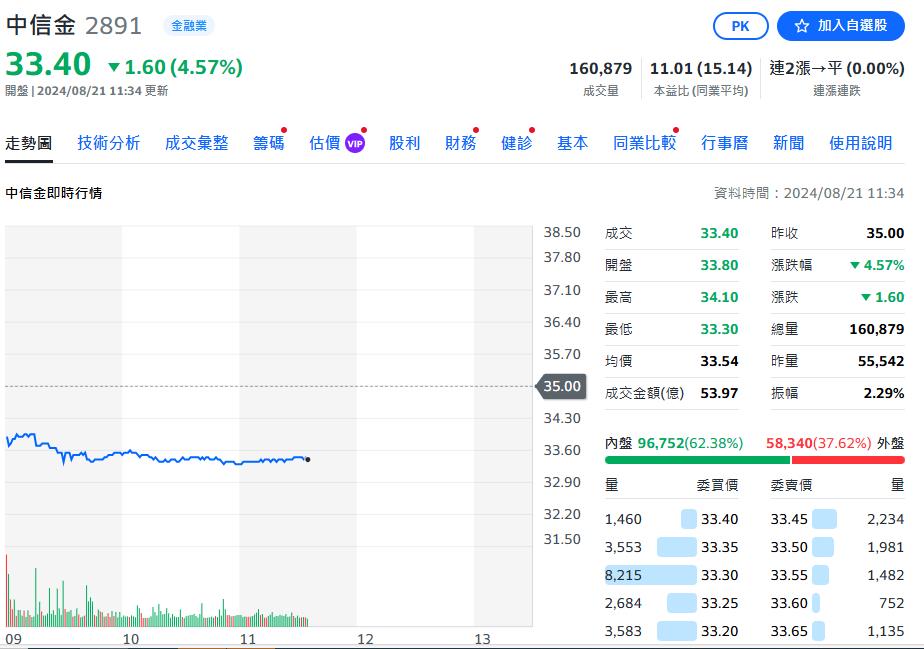This screenshot has height=649, width=924.
Task: Click the 振幅 2.29% value
Action: (884, 393)
